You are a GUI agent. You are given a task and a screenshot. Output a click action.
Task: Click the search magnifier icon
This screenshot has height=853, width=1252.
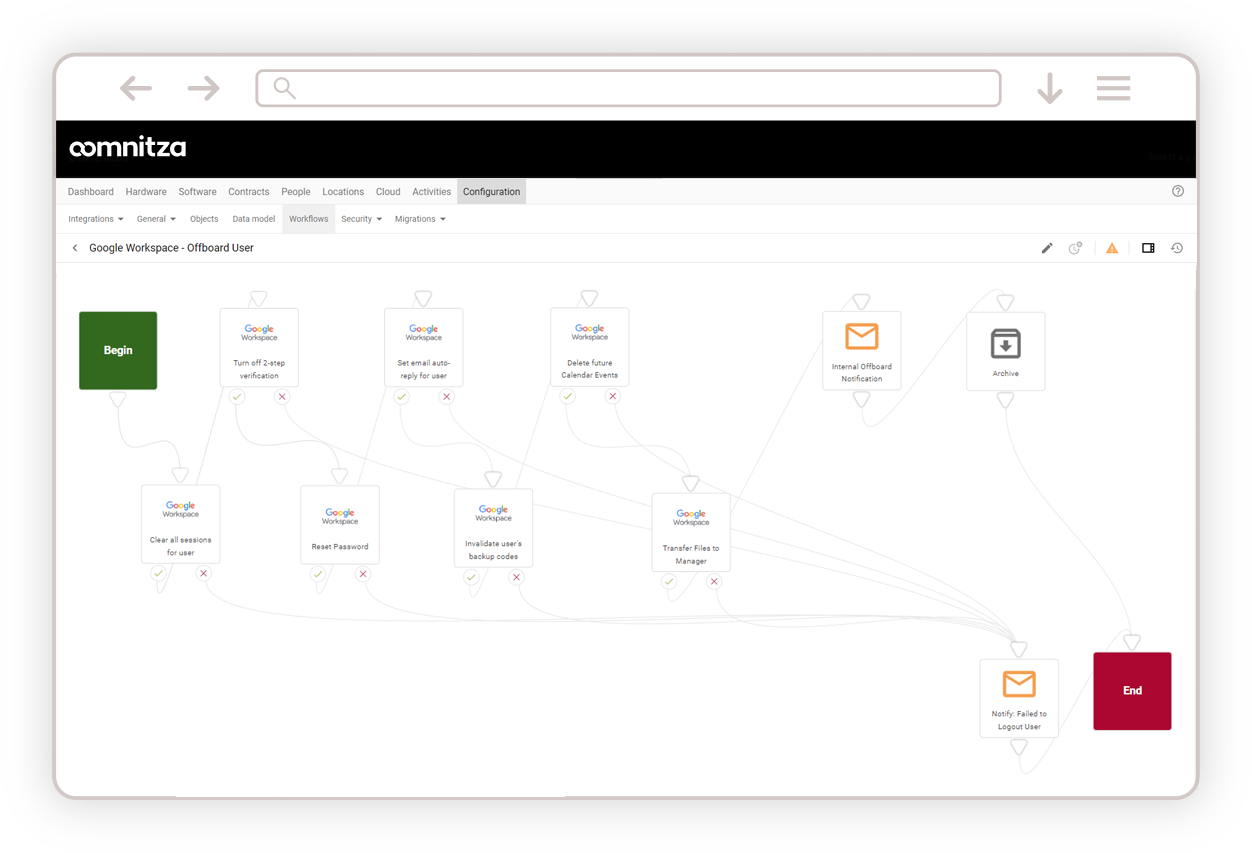tap(285, 88)
